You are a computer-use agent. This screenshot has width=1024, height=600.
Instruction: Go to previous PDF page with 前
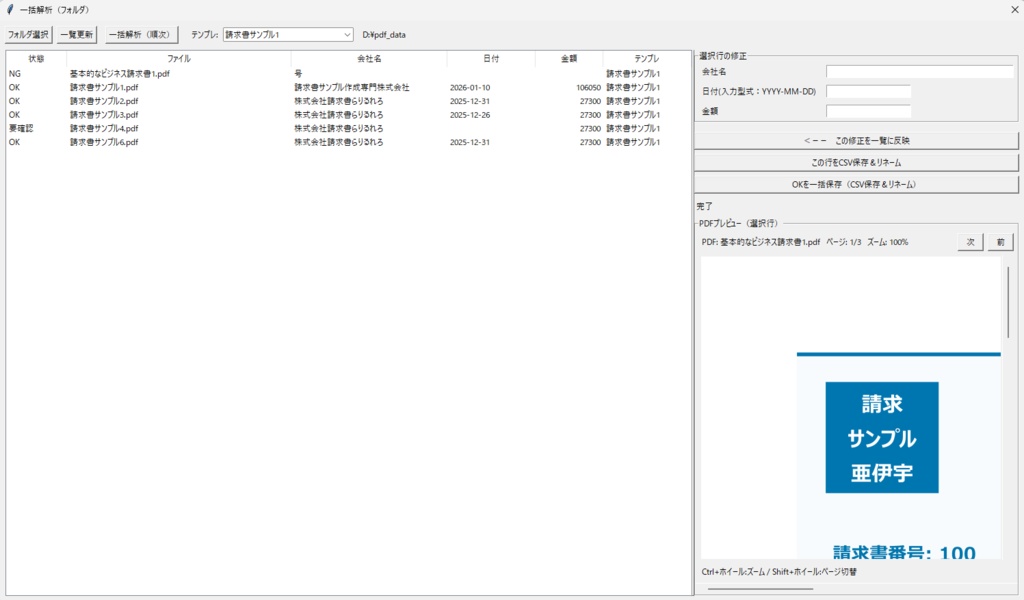tap(1002, 241)
